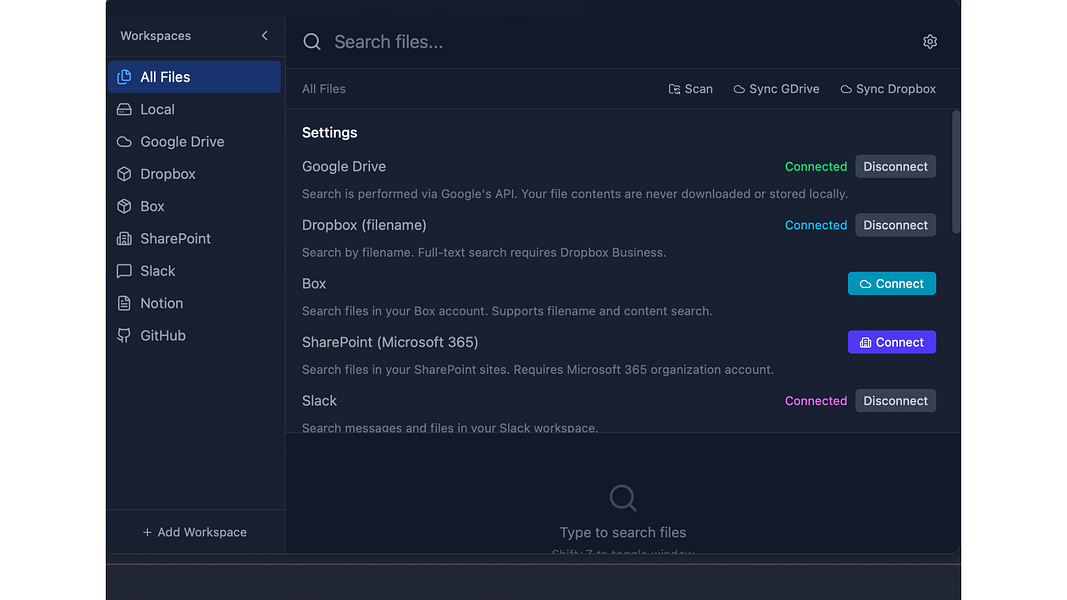Viewport: 1067px width, 600px height.
Task: Add a new workspace
Action: (x=194, y=531)
